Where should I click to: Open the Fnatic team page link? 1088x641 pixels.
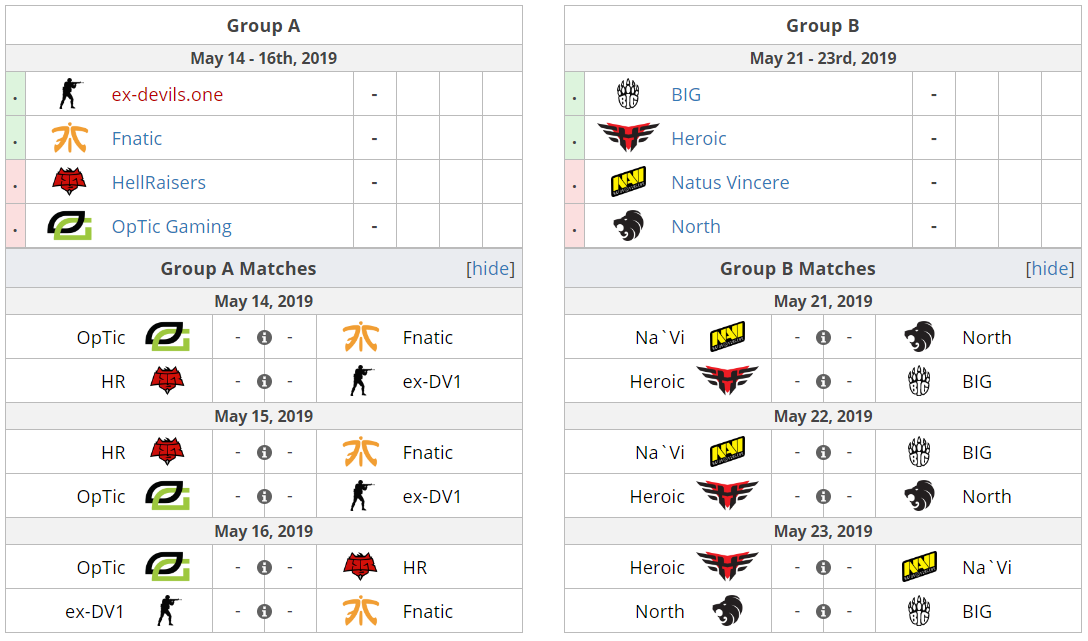[137, 138]
